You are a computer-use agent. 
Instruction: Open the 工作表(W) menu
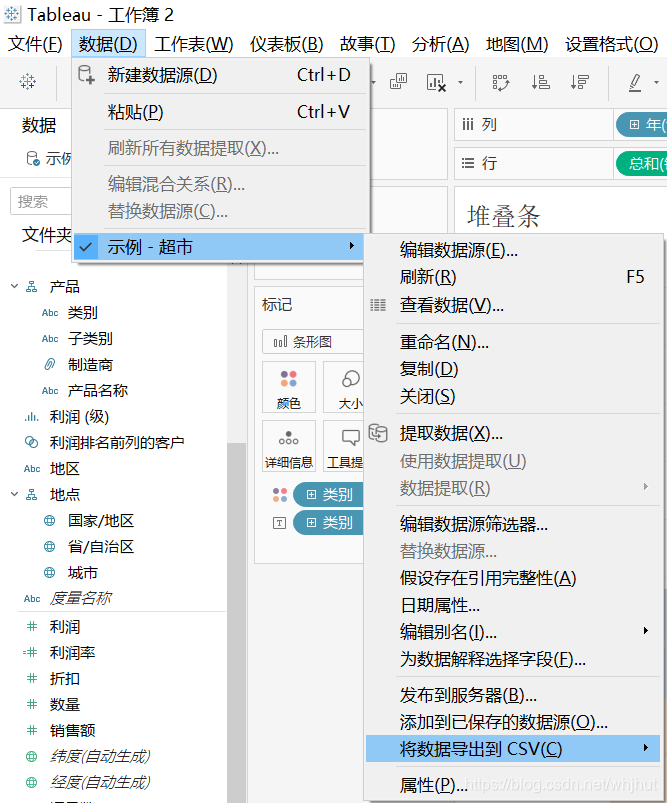(194, 44)
